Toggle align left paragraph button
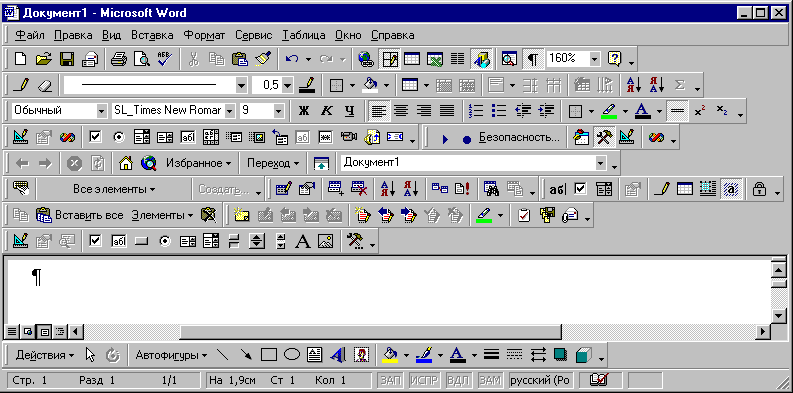 coord(378,111)
